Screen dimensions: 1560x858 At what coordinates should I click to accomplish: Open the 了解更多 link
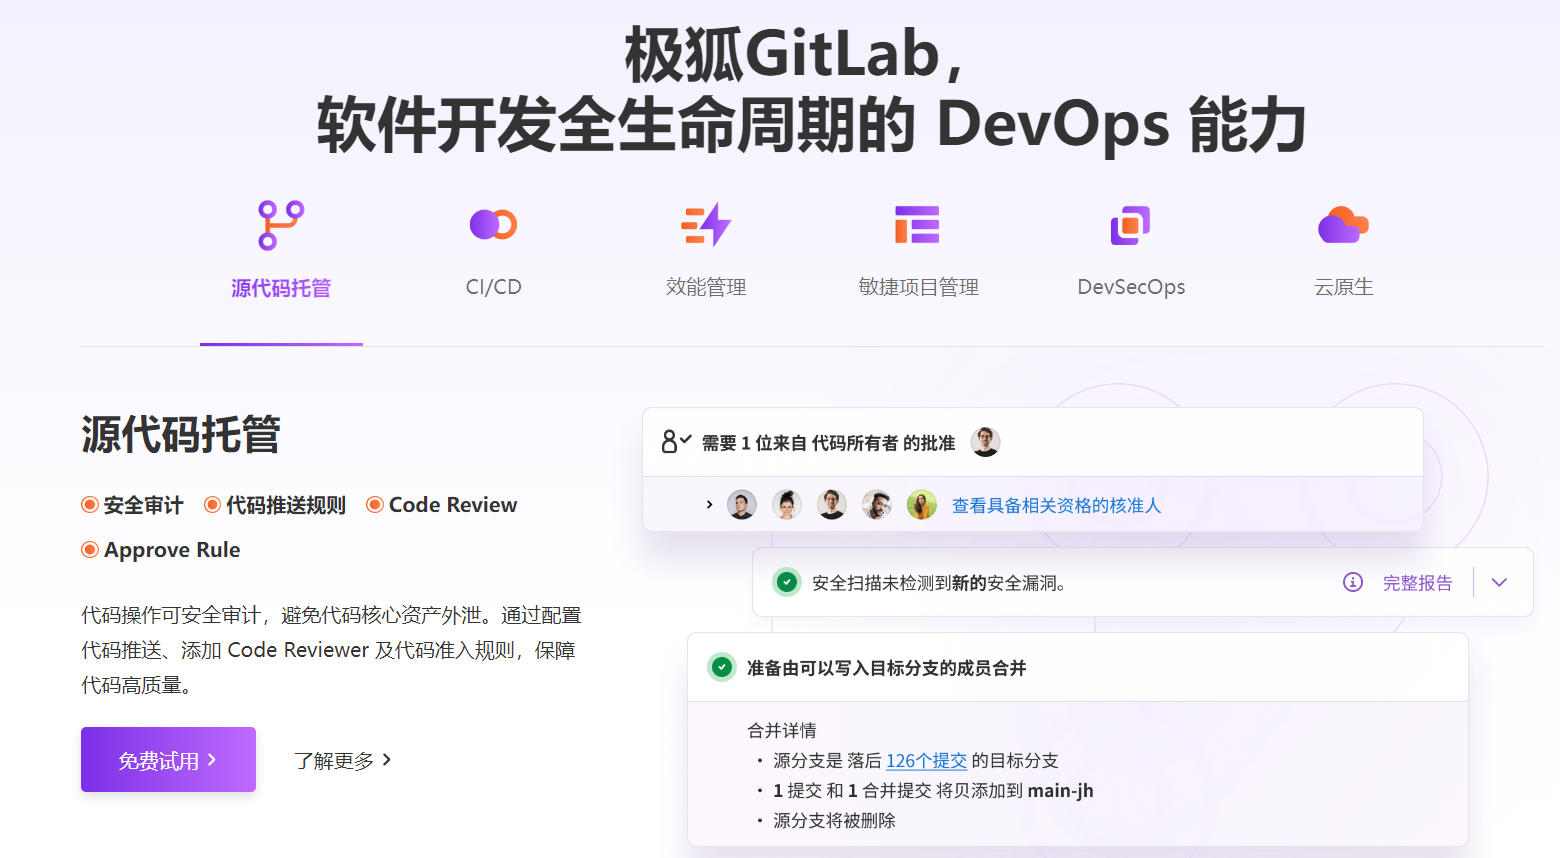coord(342,761)
